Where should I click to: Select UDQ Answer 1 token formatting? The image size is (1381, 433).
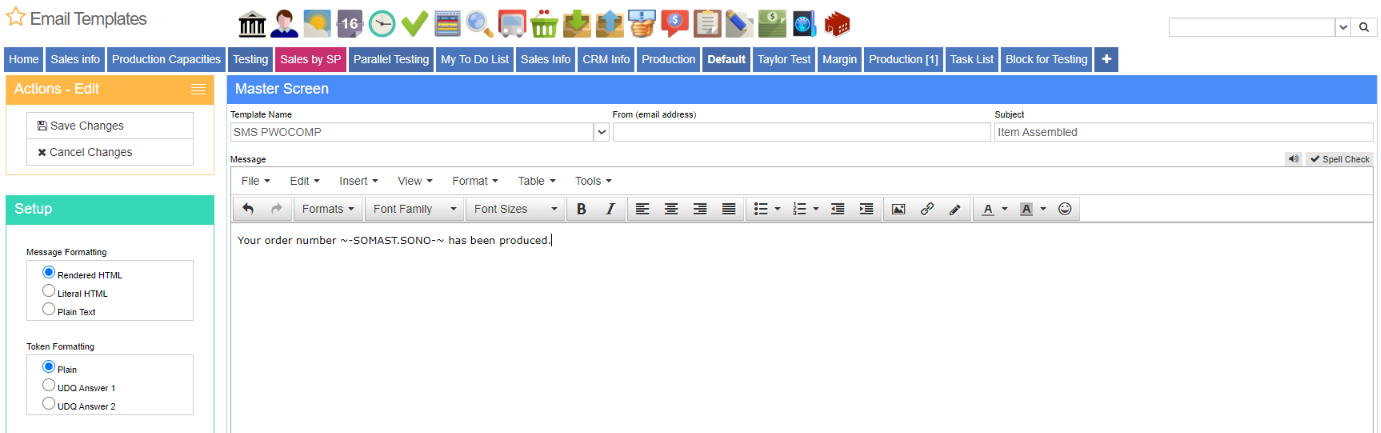[x=48, y=385]
